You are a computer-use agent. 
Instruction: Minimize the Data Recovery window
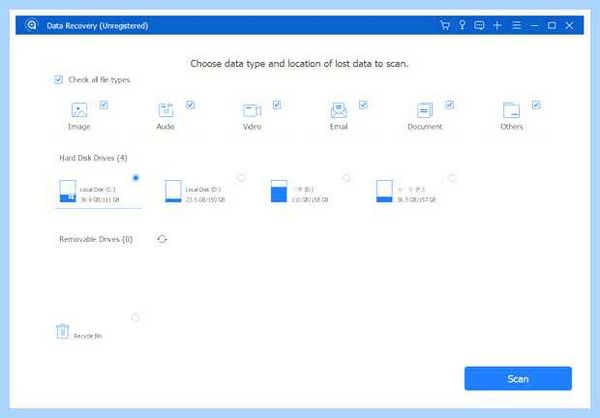(534, 26)
